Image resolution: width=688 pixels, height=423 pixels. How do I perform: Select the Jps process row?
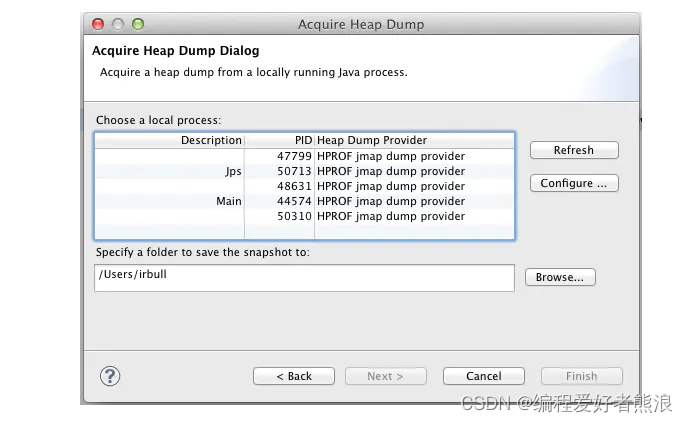[x=304, y=171]
